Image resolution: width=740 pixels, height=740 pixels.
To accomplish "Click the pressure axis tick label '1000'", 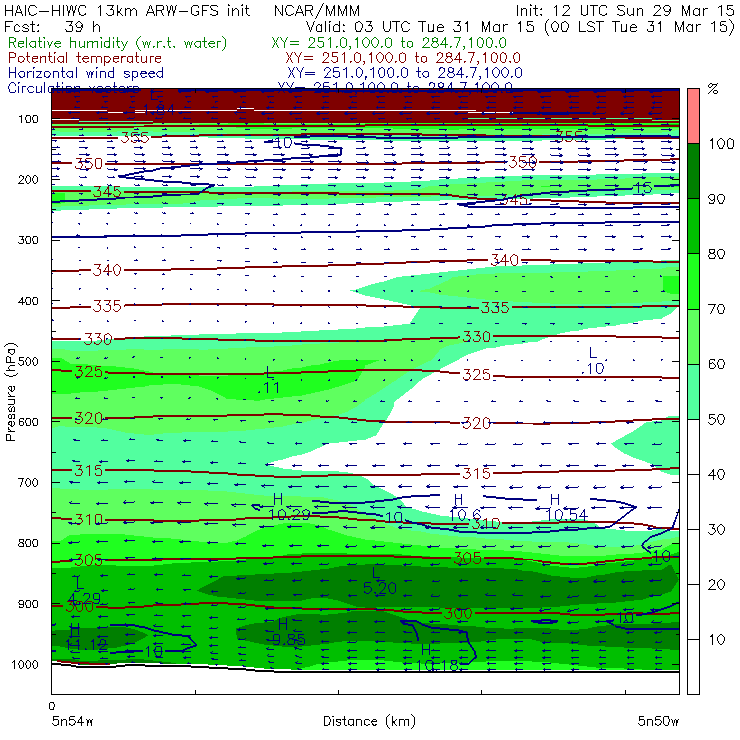I will [x=25, y=664].
